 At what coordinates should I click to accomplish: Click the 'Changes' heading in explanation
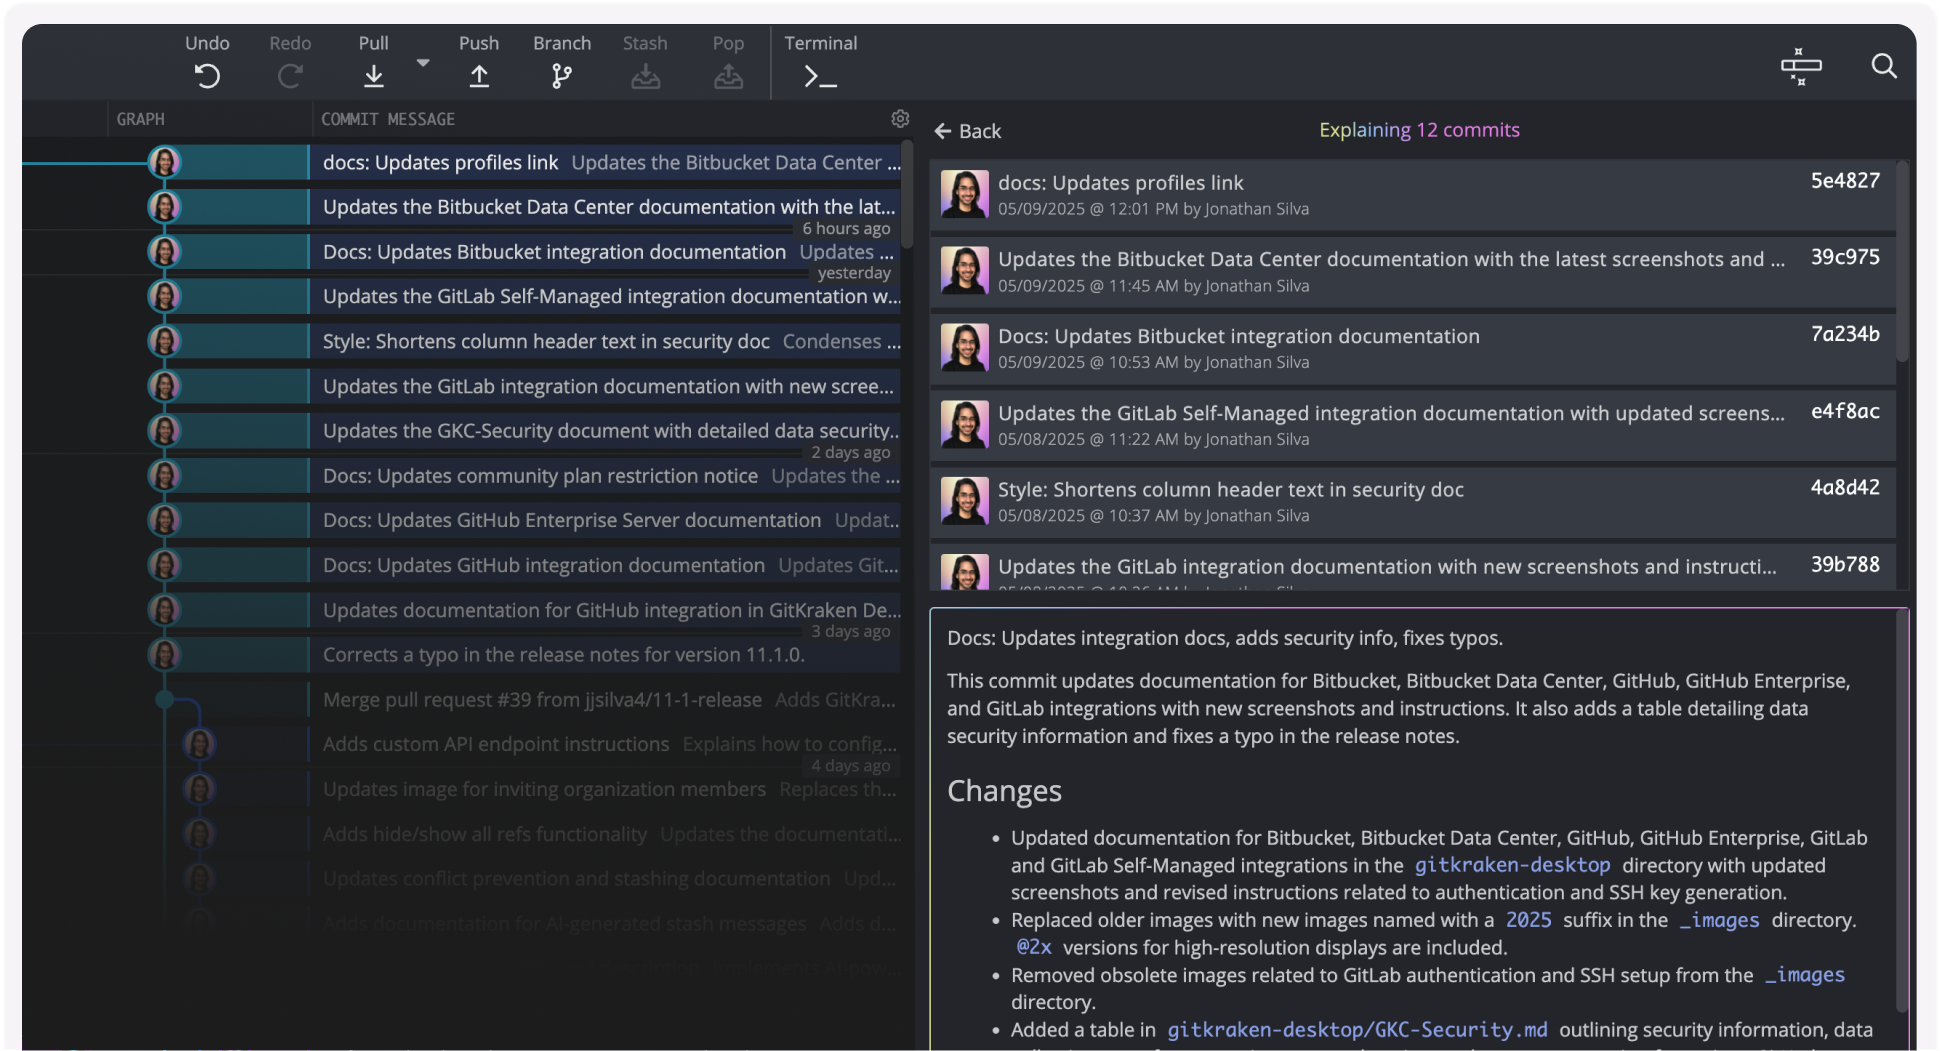tap(1004, 791)
